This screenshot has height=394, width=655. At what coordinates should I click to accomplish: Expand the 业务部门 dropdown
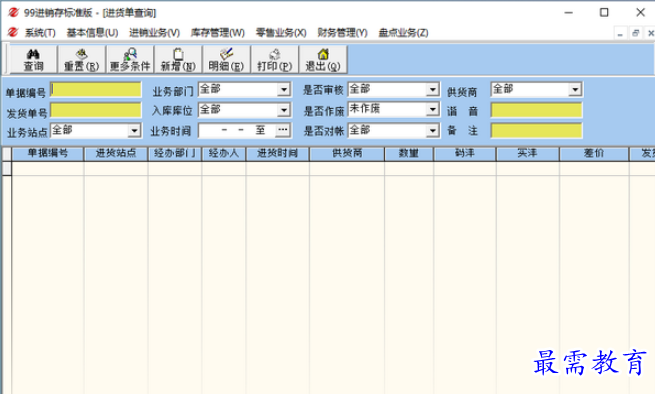click(284, 89)
